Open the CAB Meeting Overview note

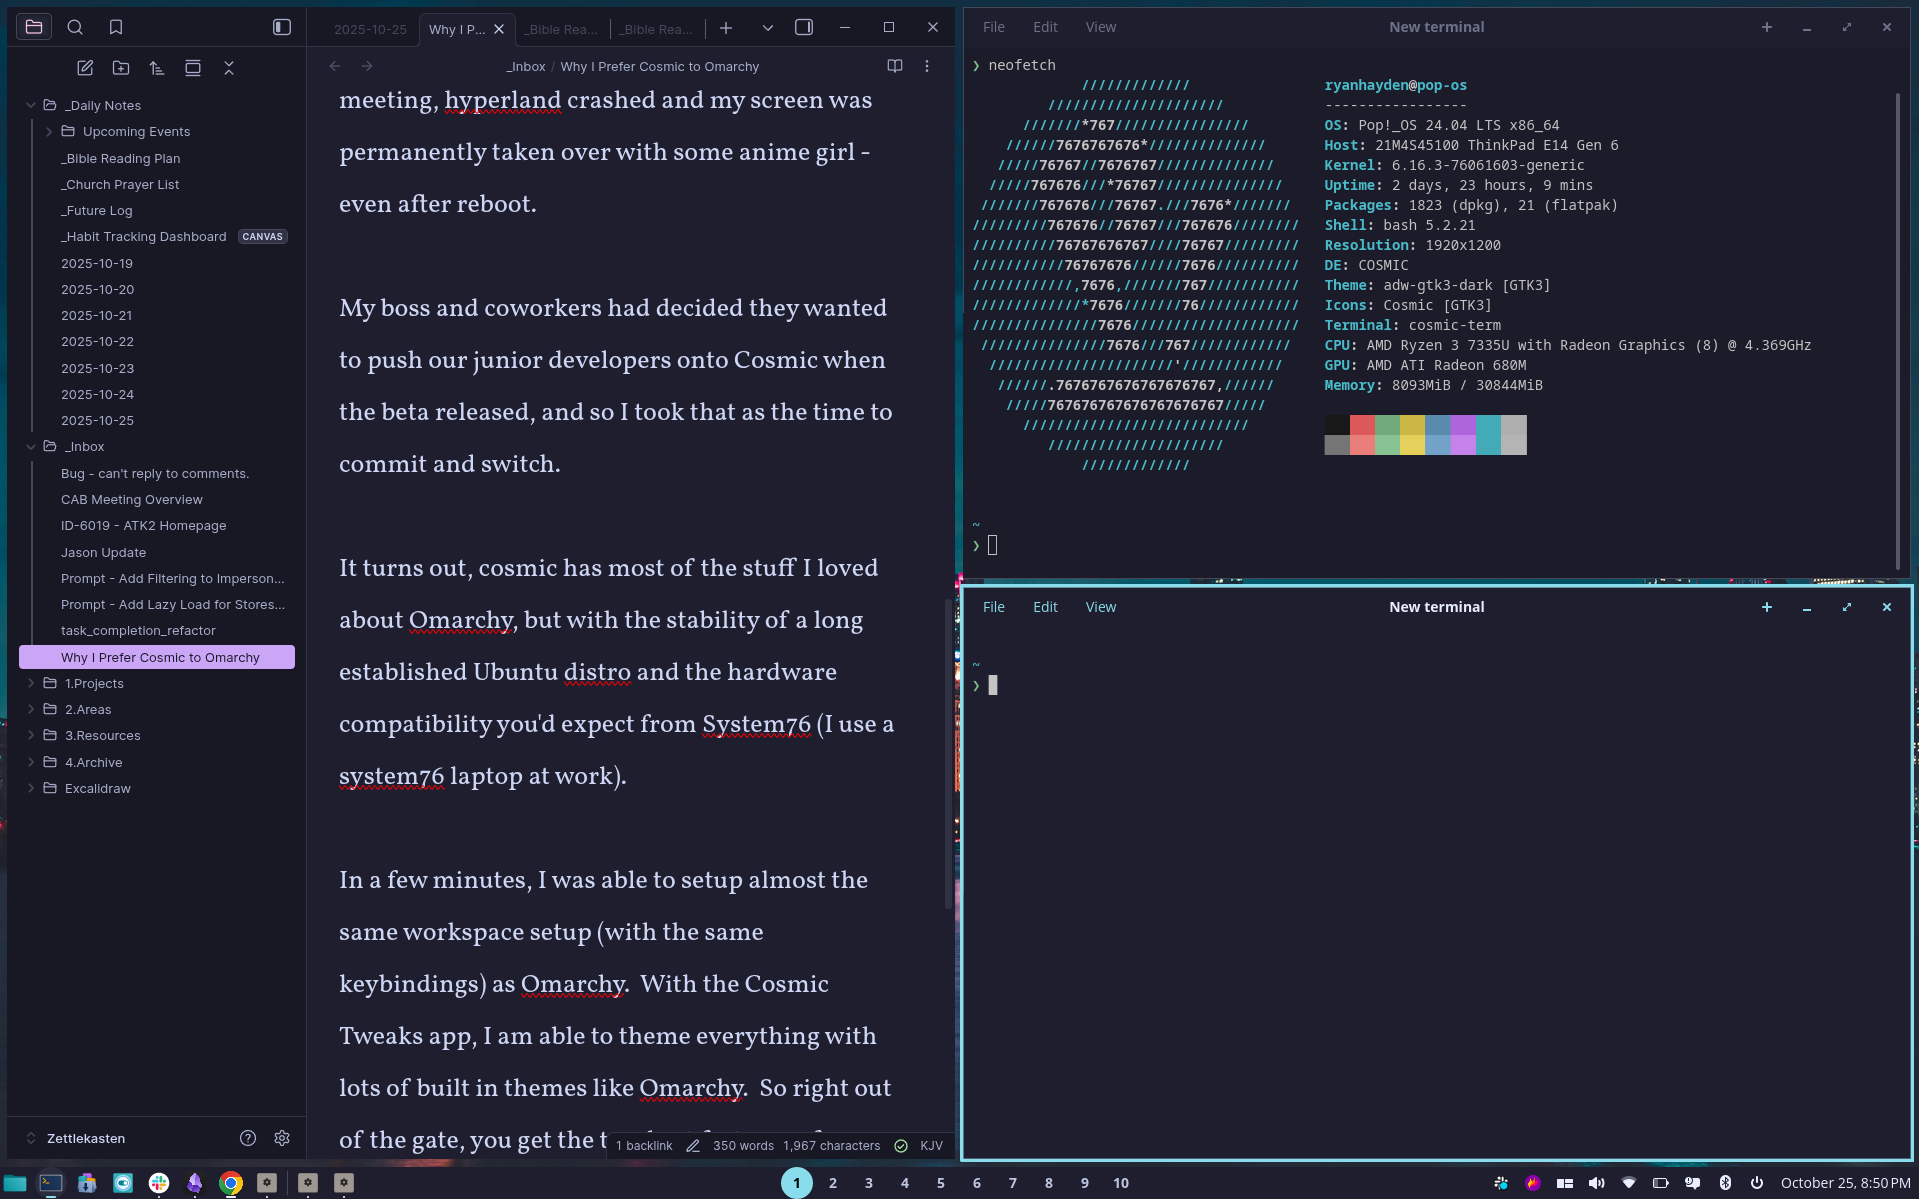pos(131,499)
